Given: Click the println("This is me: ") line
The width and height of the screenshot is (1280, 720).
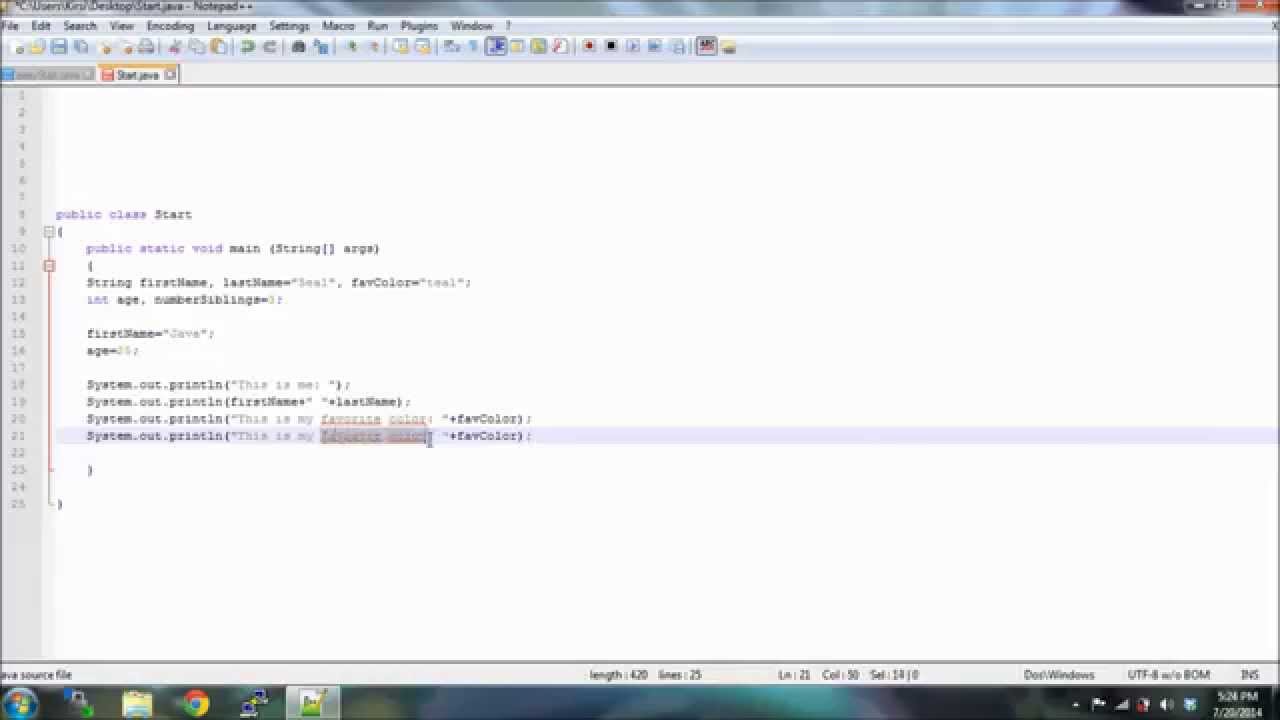Looking at the screenshot, I should point(218,385).
